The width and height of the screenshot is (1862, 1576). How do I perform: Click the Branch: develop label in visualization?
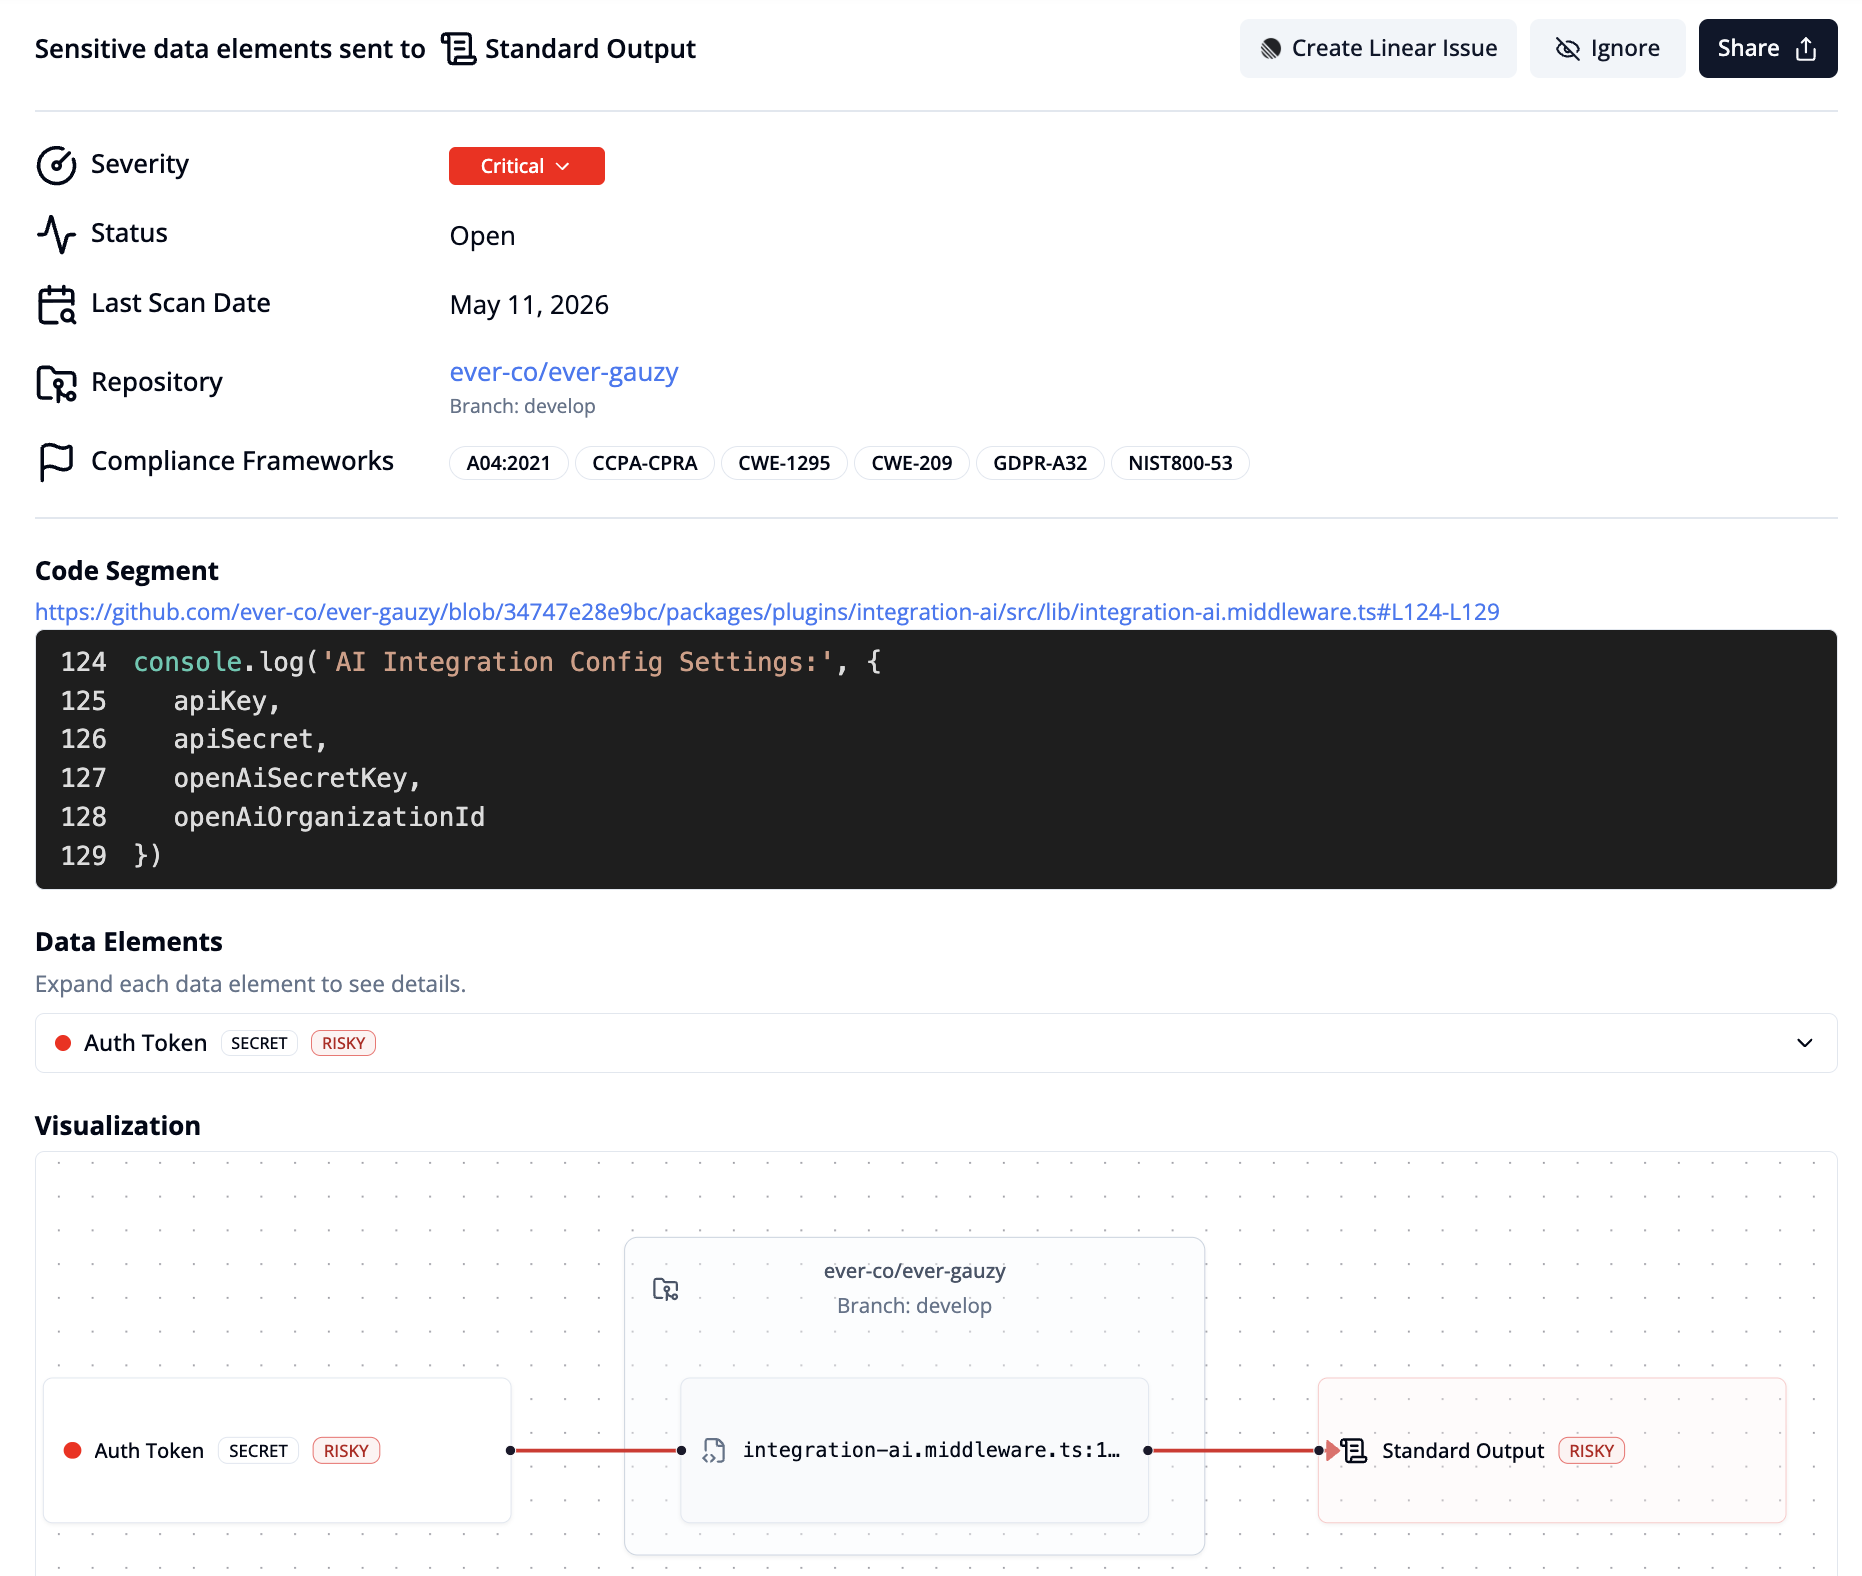pos(914,1306)
